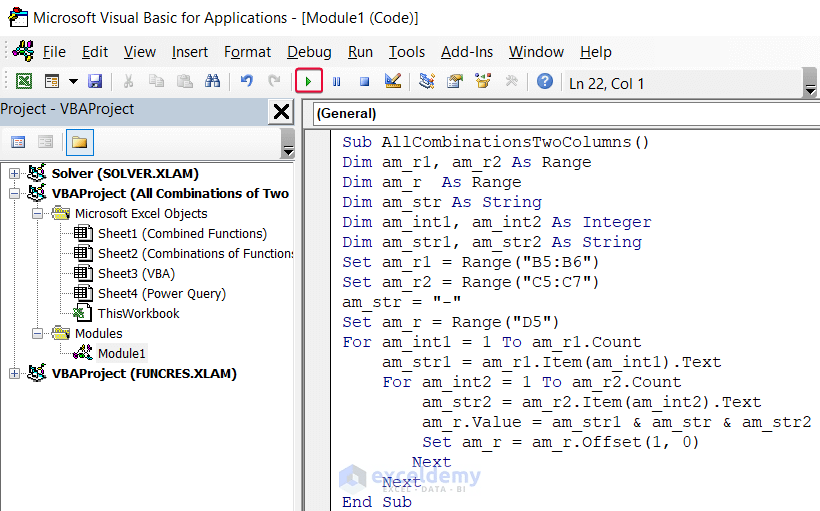Close the Project - VBAProject pane

281,111
